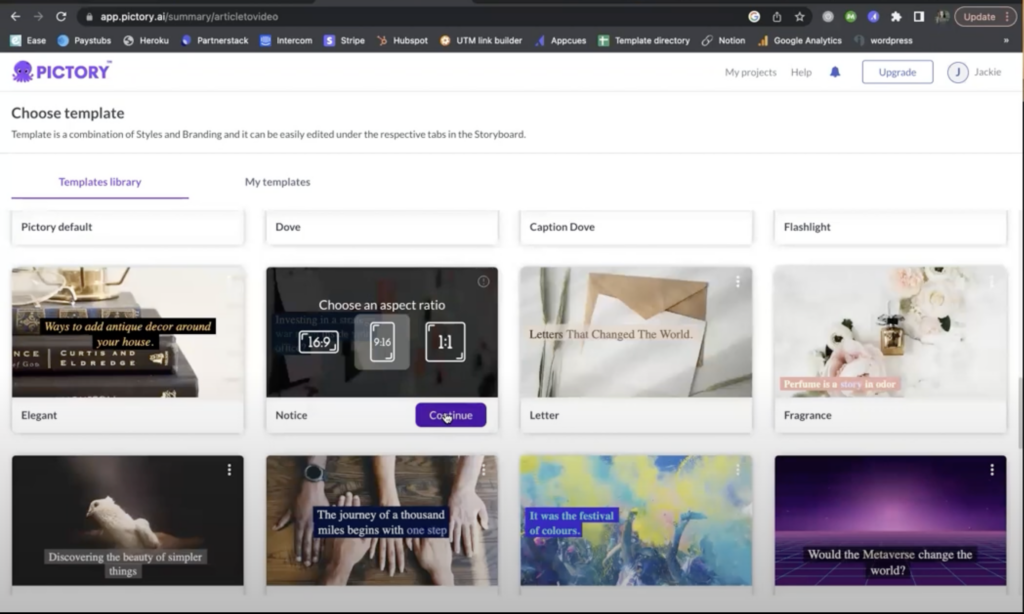The height and width of the screenshot is (614, 1024).
Task: Choose the Letter template thumbnail
Action: pos(636,332)
